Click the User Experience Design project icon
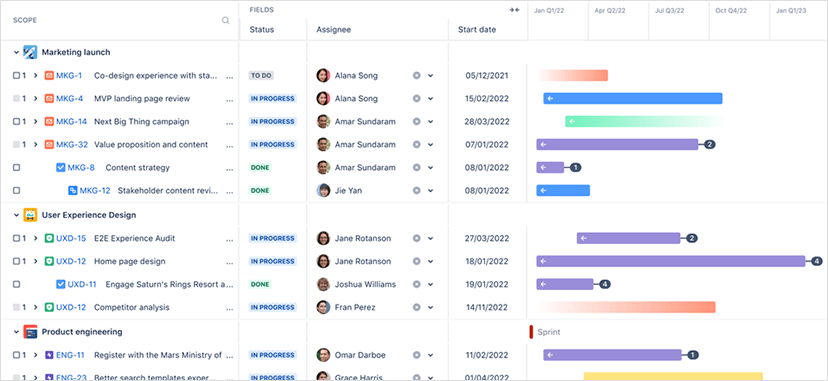 click(30, 215)
